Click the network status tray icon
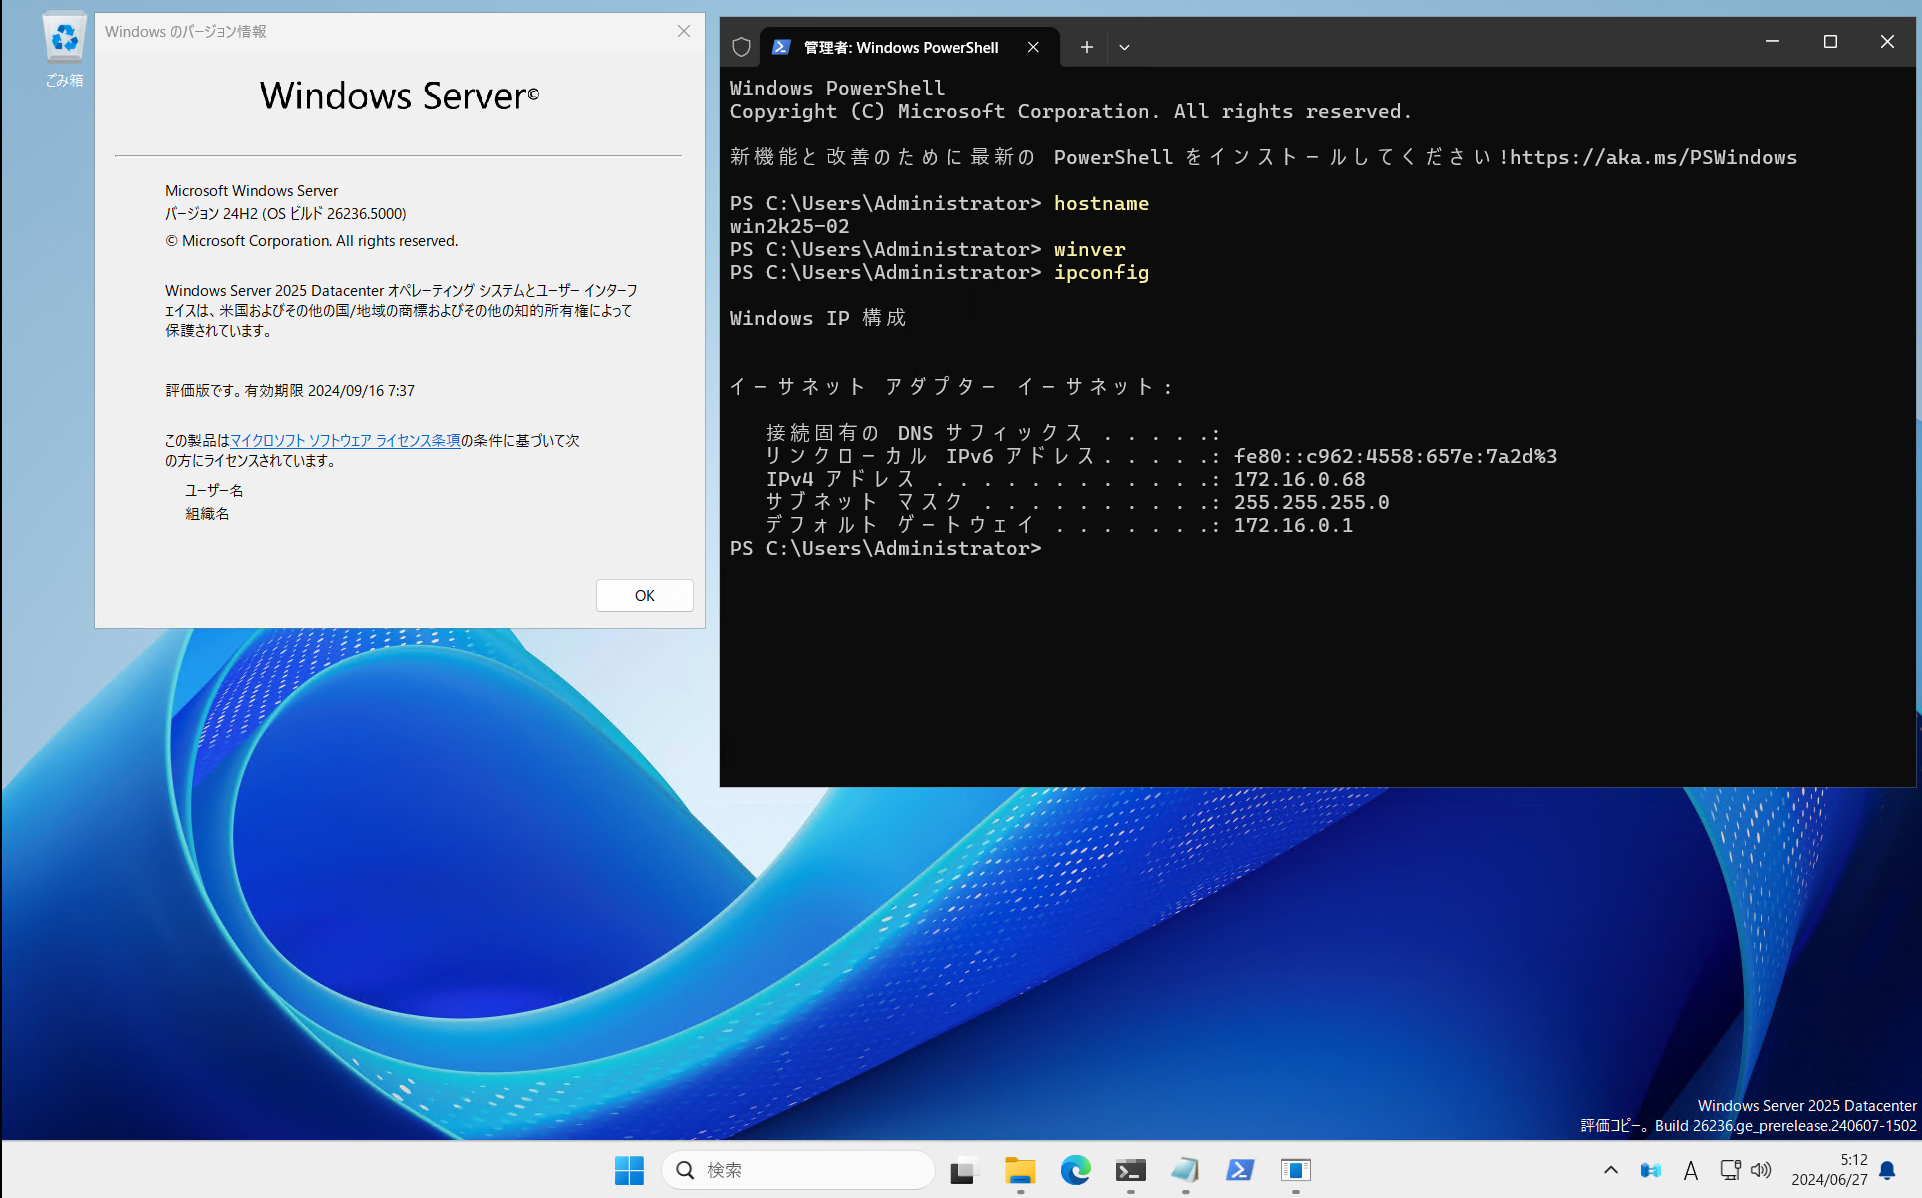The height and width of the screenshot is (1198, 1922). [1730, 1170]
